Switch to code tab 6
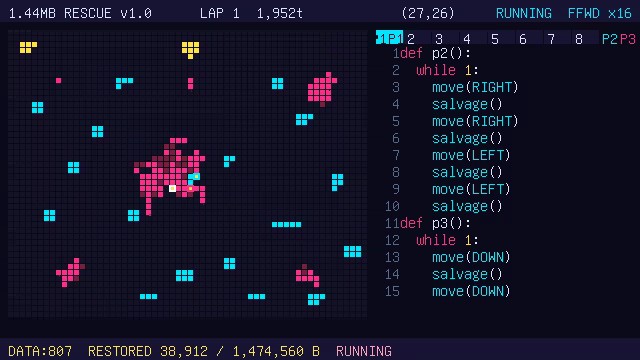The image size is (640, 360). 522,39
